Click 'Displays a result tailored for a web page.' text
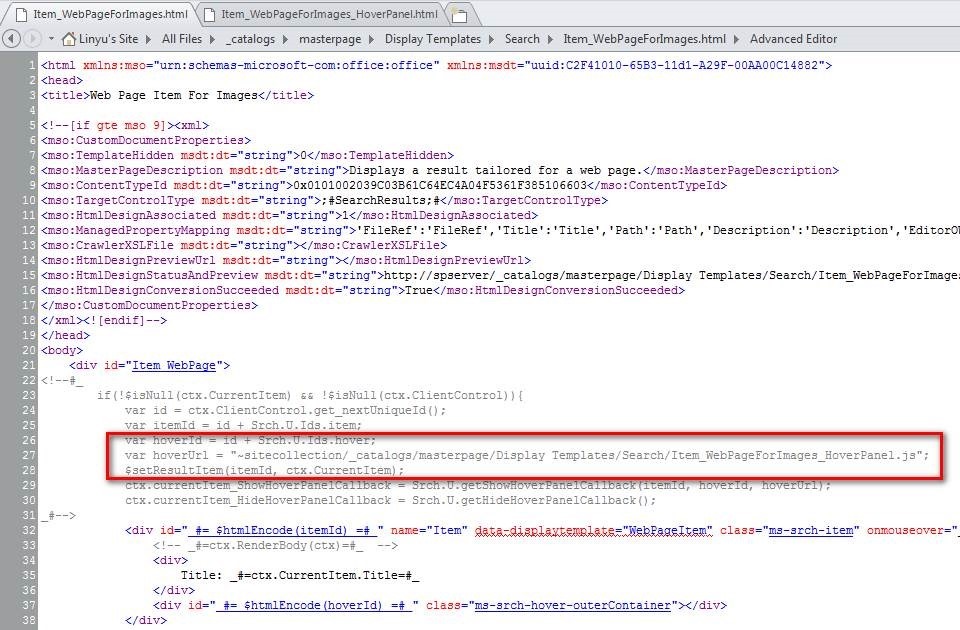This screenshot has height=630, width=960. tap(495, 170)
